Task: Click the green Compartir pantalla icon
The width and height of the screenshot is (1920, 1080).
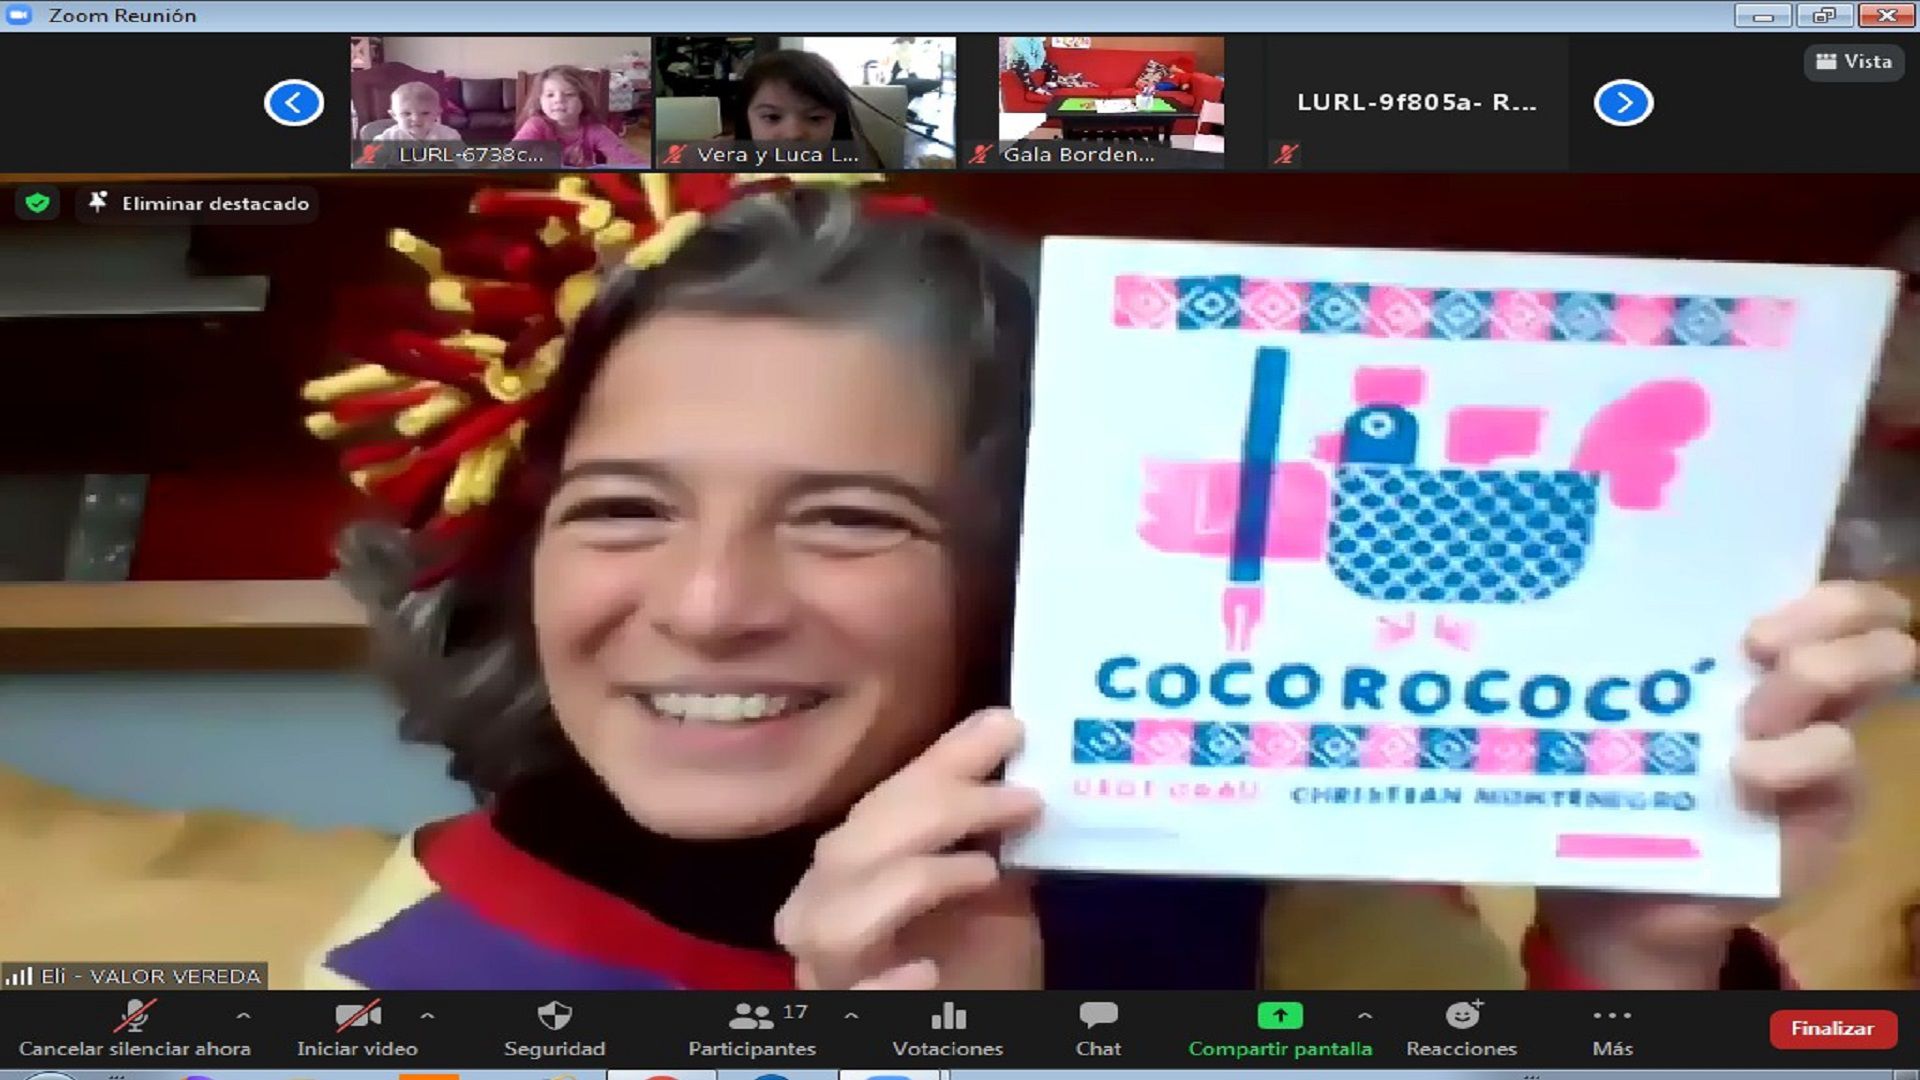Action: [x=1280, y=1016]
